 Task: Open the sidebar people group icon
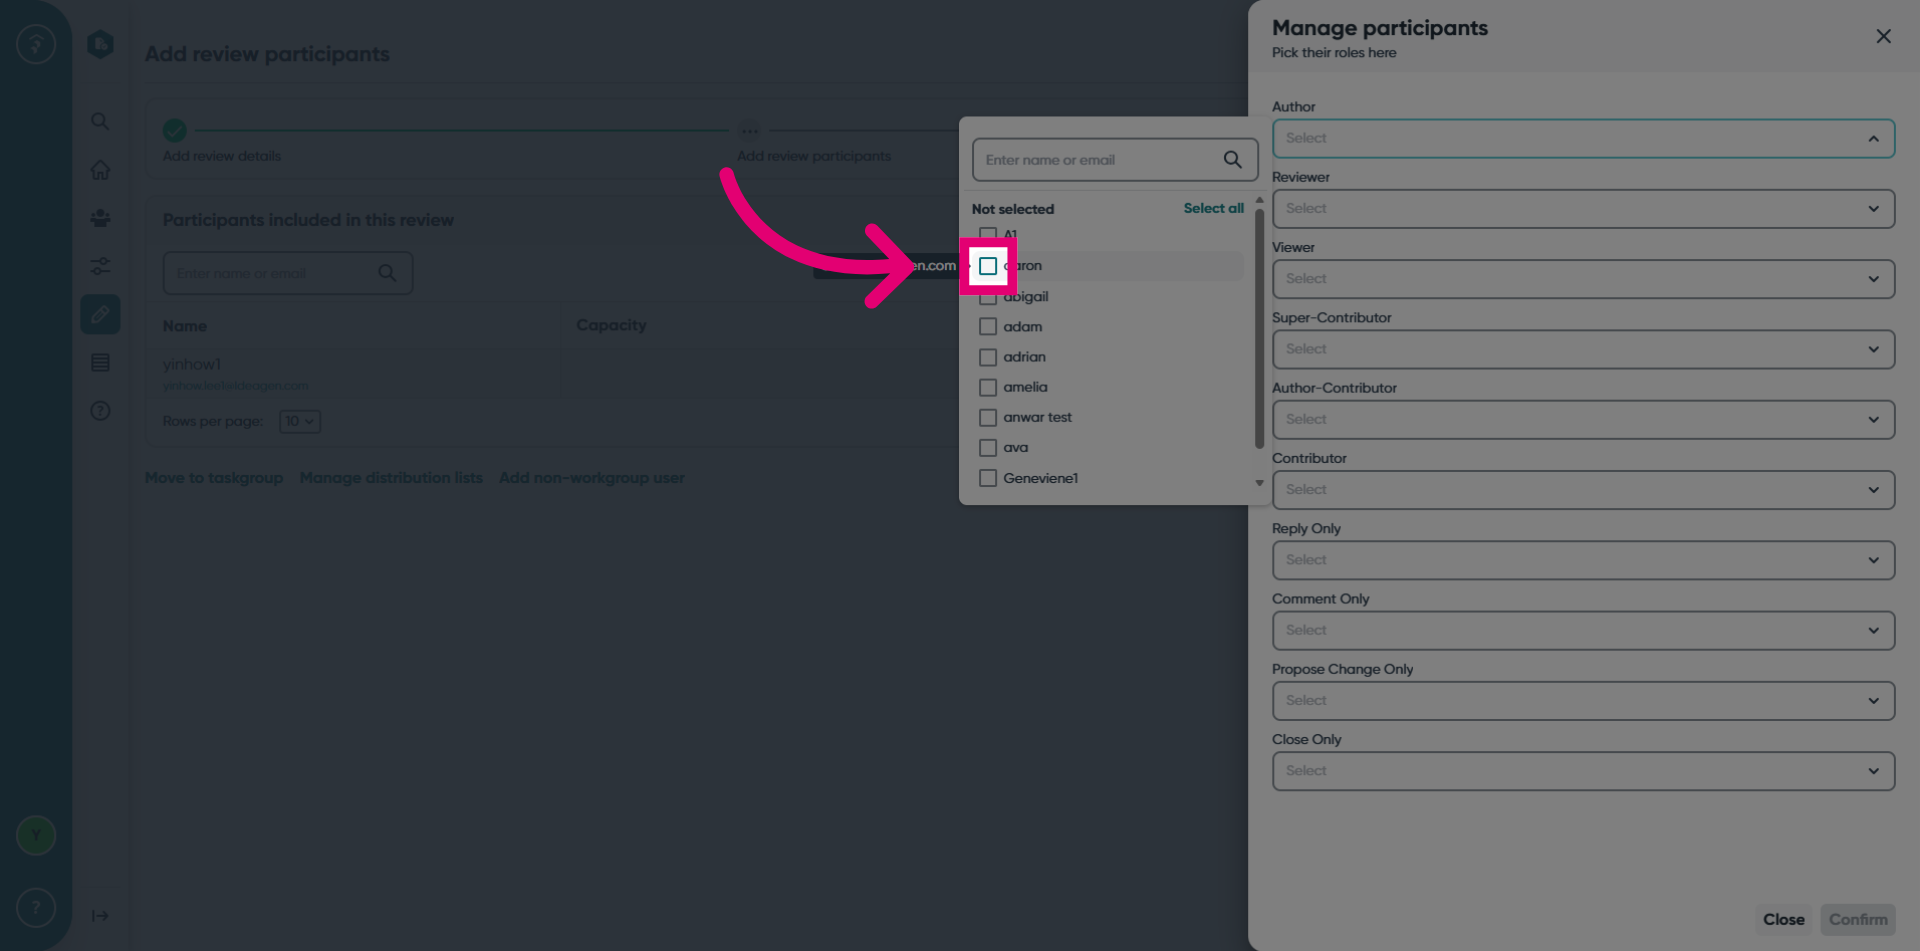tap(100, 218)
